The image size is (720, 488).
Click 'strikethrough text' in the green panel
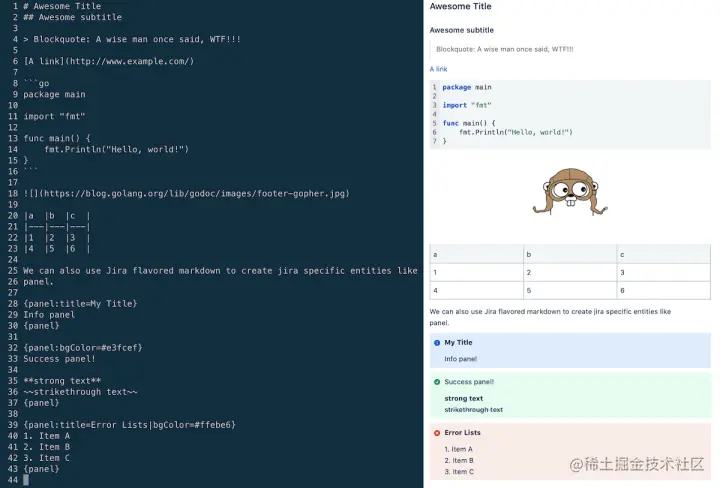click(473, 409)
